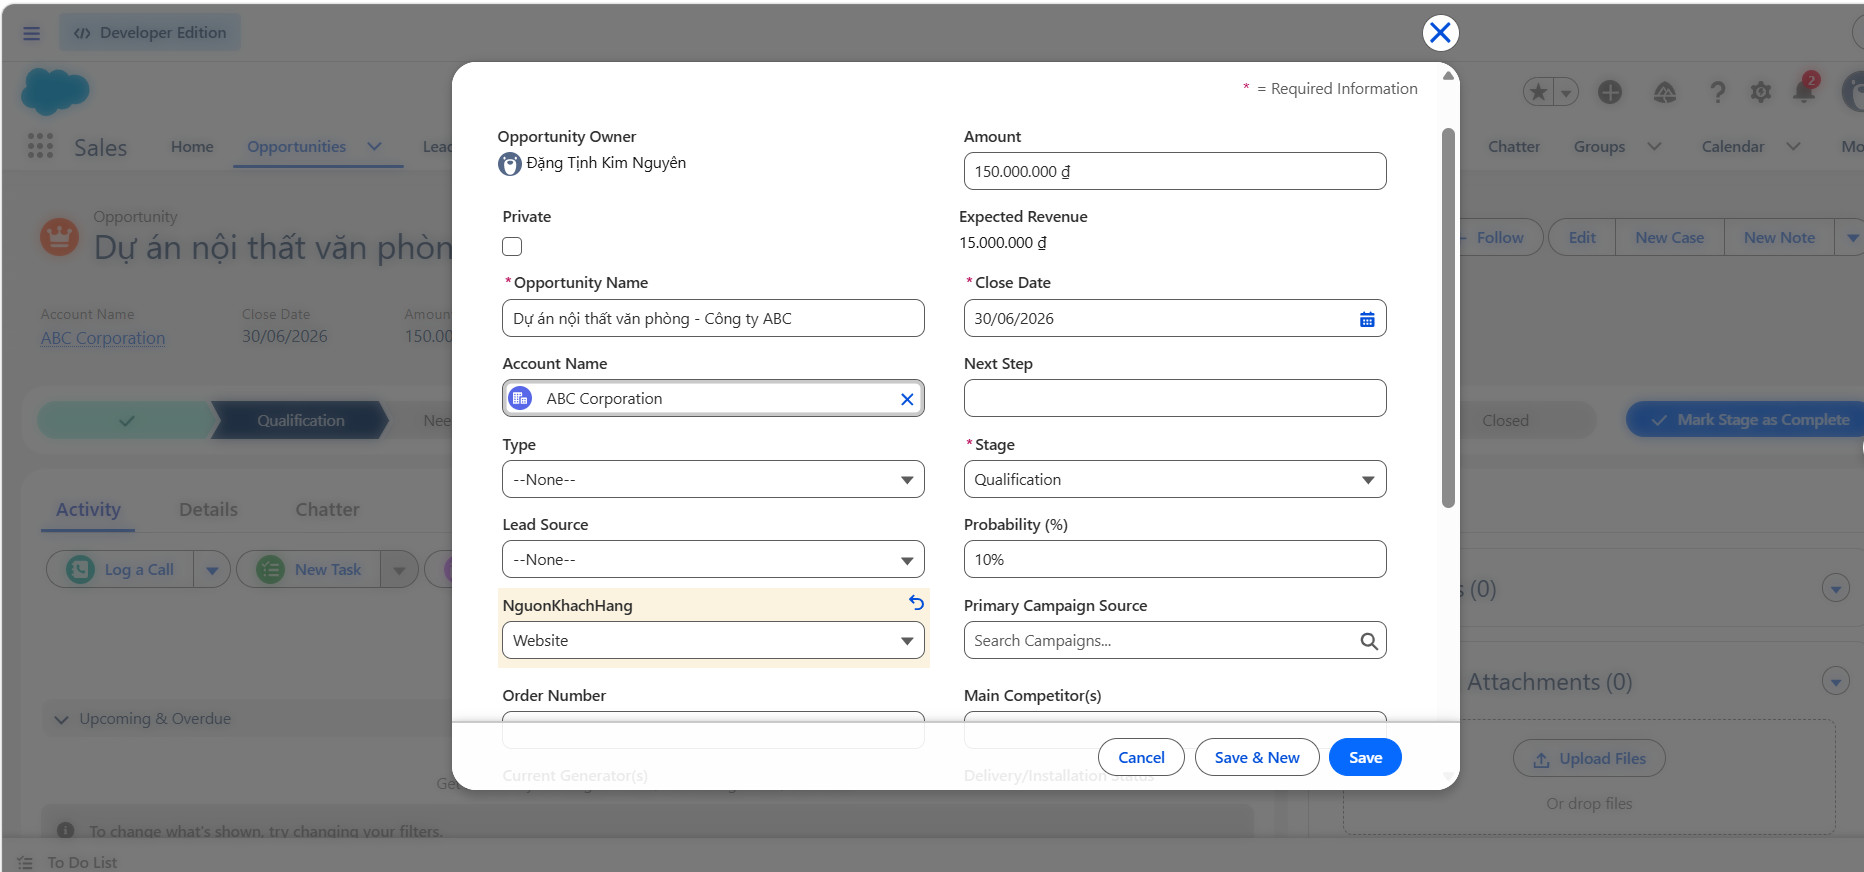This screenshot has width=1864, height=872.
Task: Open the hamburger menu icon
Action: click(32, 33)
